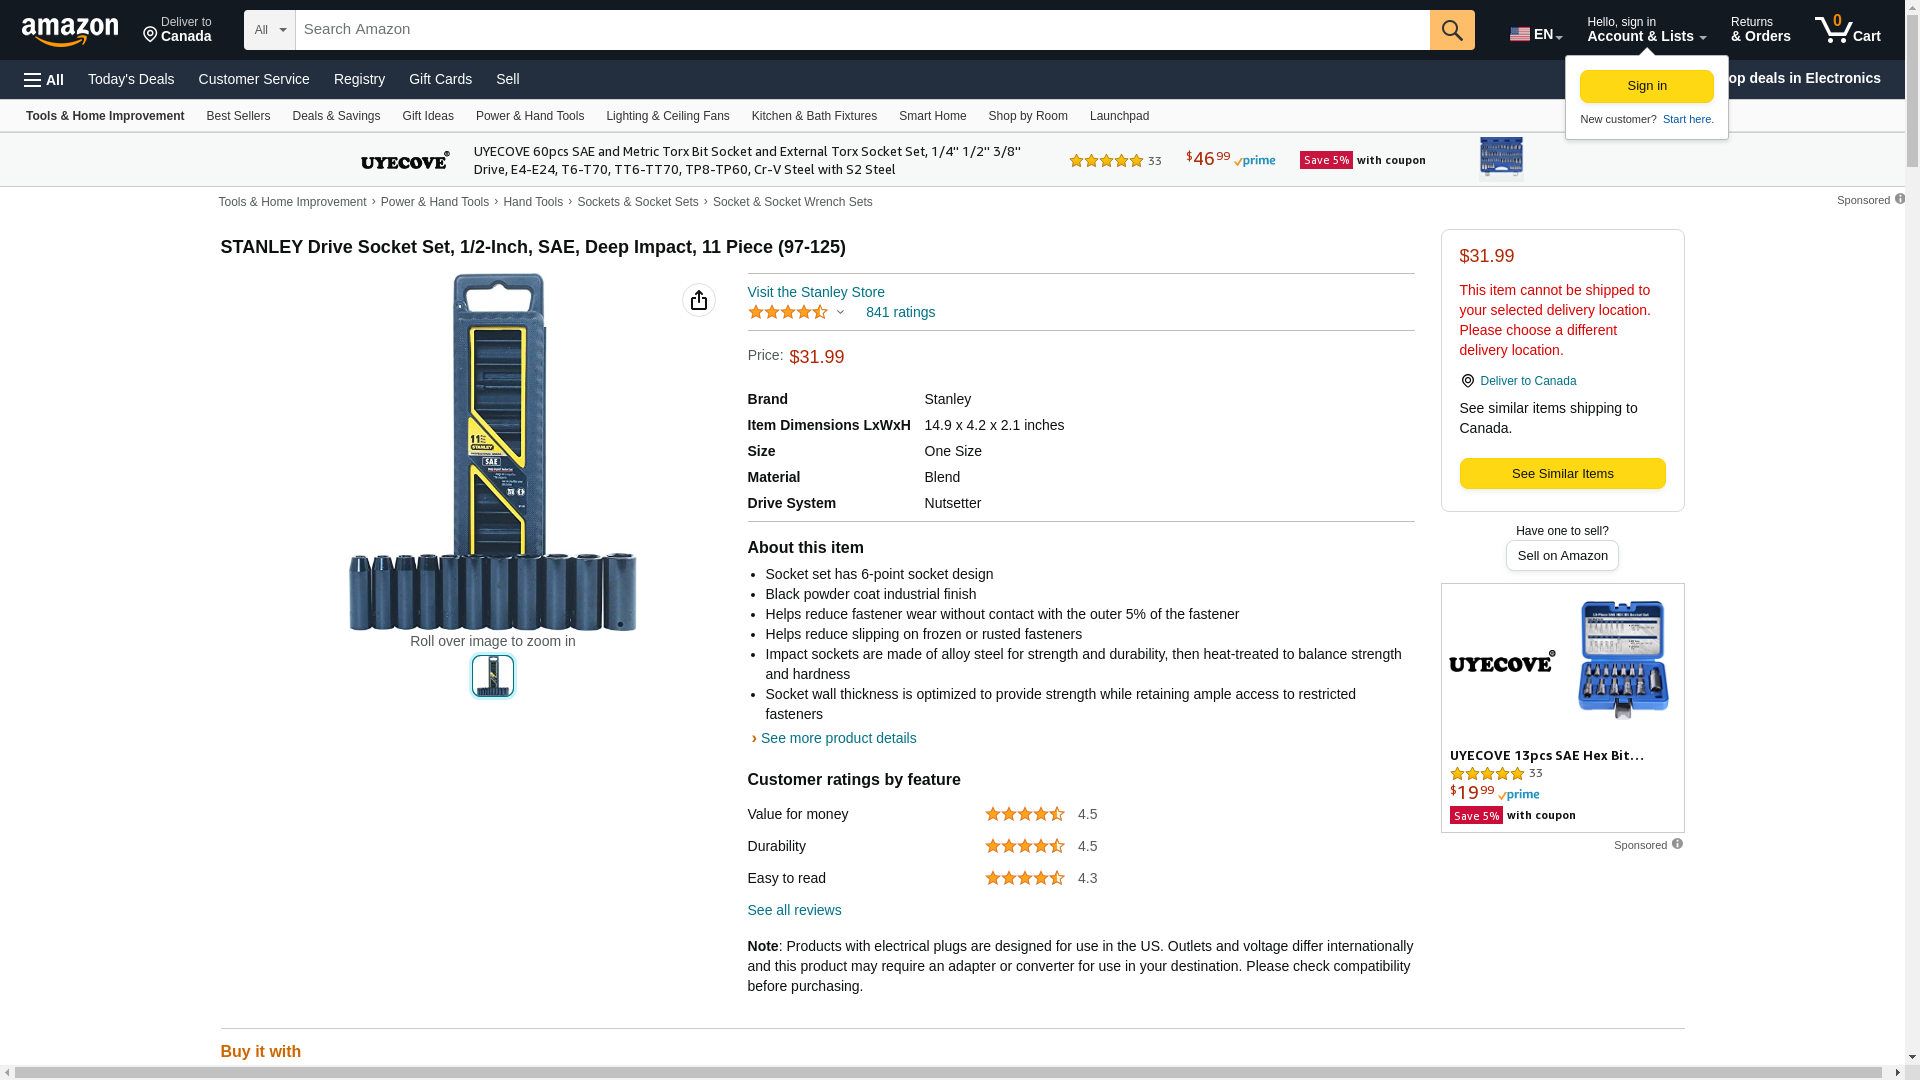Click into the Search Amazon field
The width and height of the screenshot is (1920, 1080).
(x=862, y=30)
